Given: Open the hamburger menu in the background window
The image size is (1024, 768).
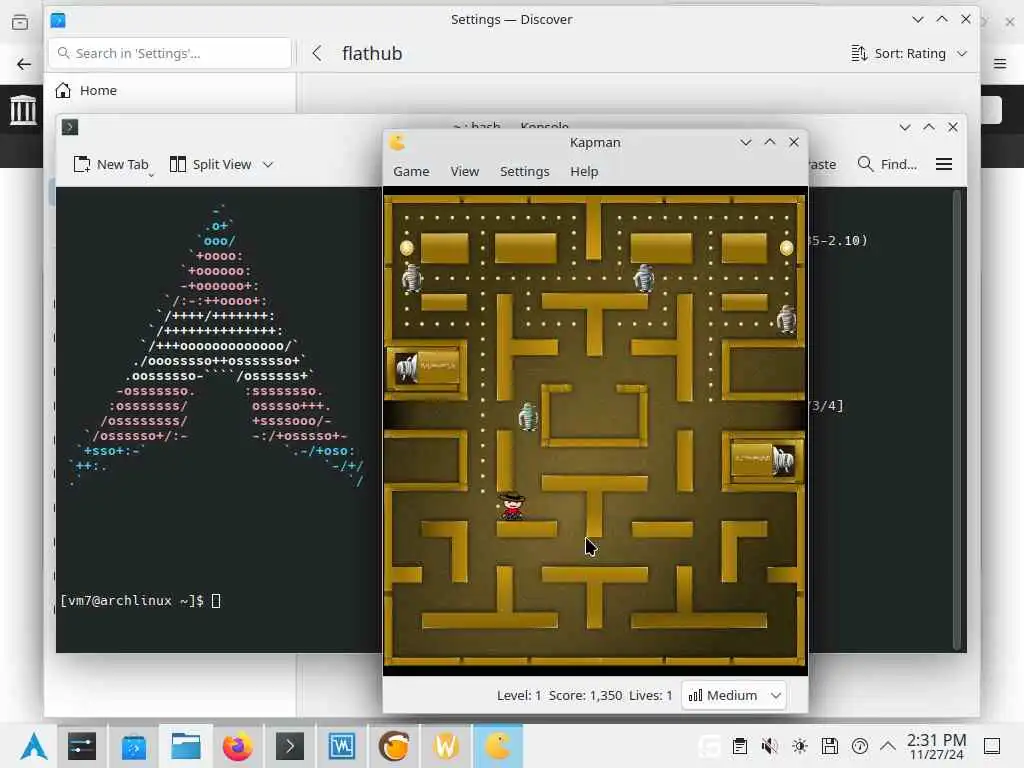Looking at the screenshot, I should pos(1000,63).
